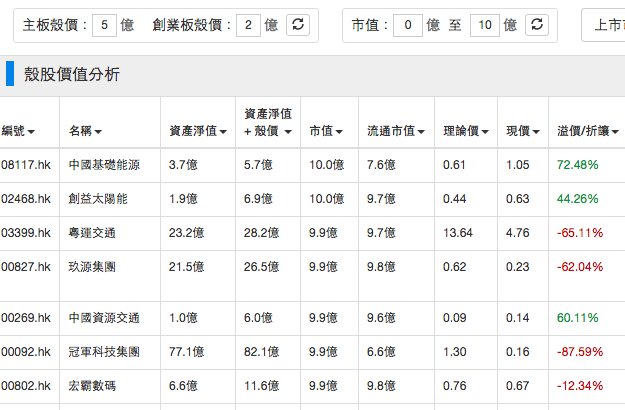Click the 市值 minimum value field
Viewport: 625px width, 410px height.
click(x=407, y=25)
